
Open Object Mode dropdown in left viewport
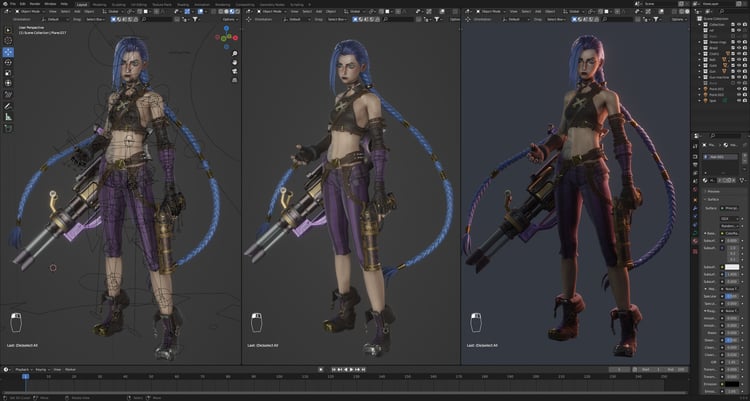30,11
